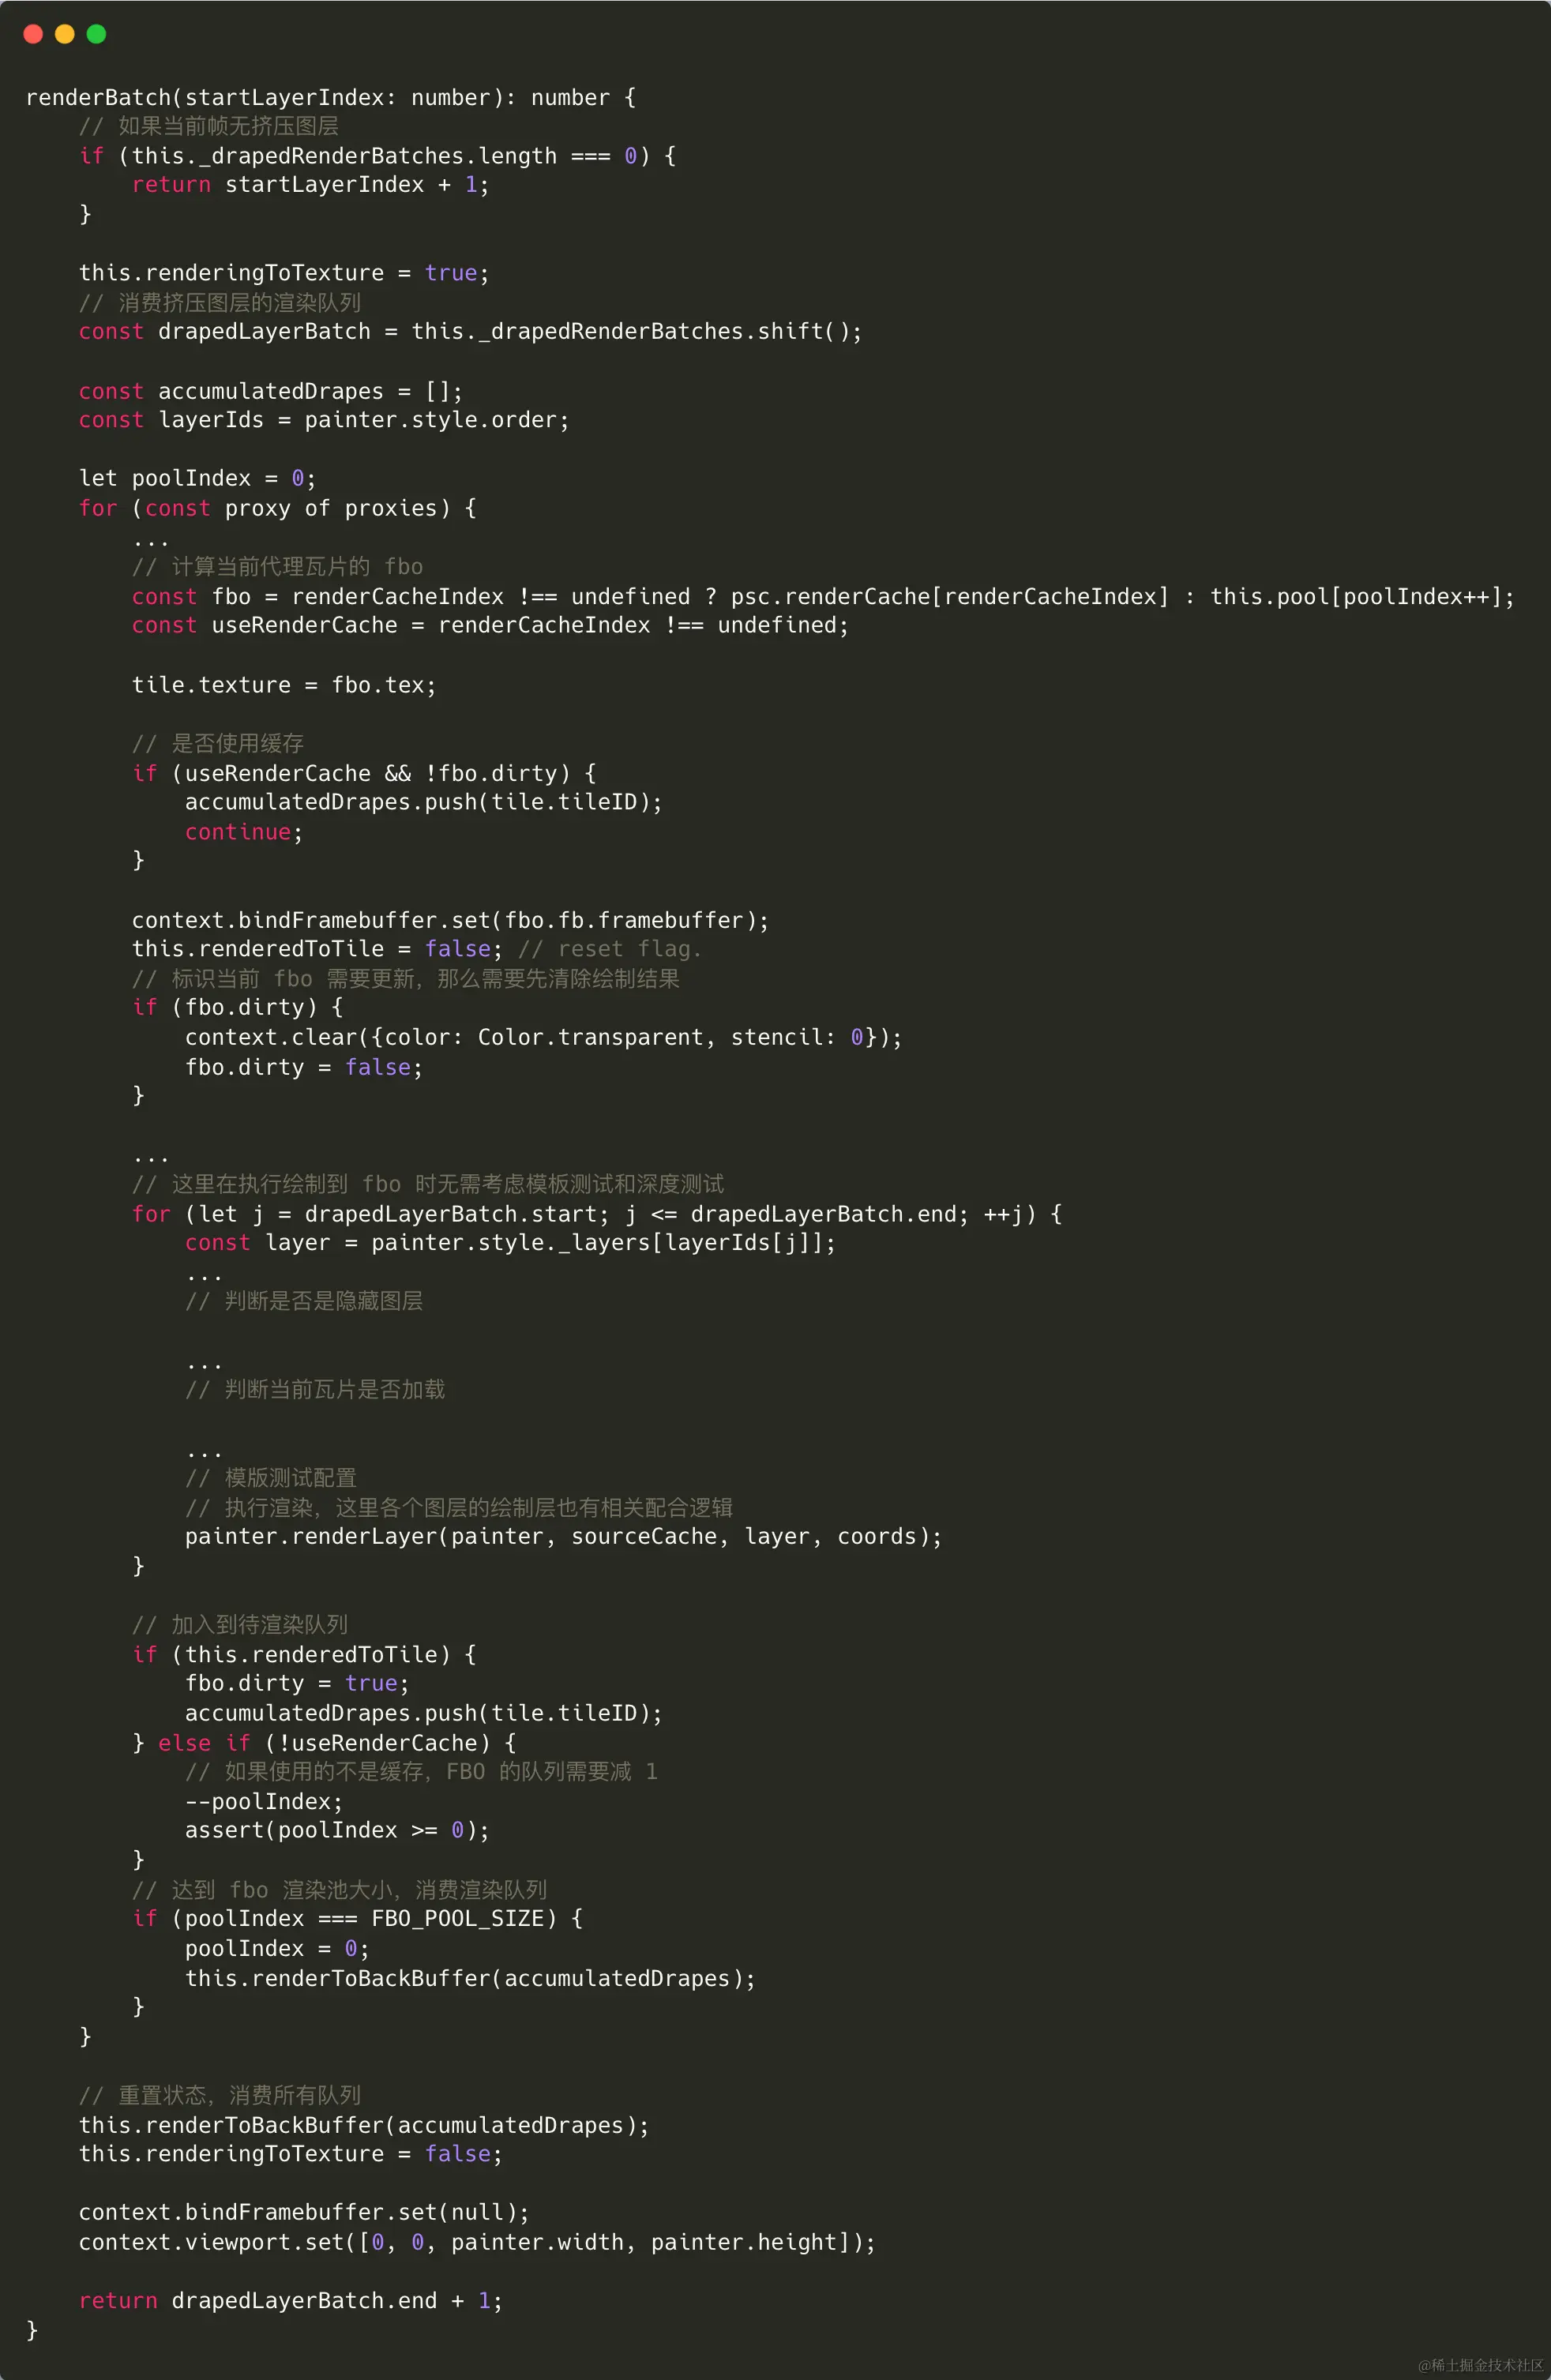Screen dimensions: 1551x2380
Task: Click 'fbo.dirty = false;' line
Action: coord(304,1068)
